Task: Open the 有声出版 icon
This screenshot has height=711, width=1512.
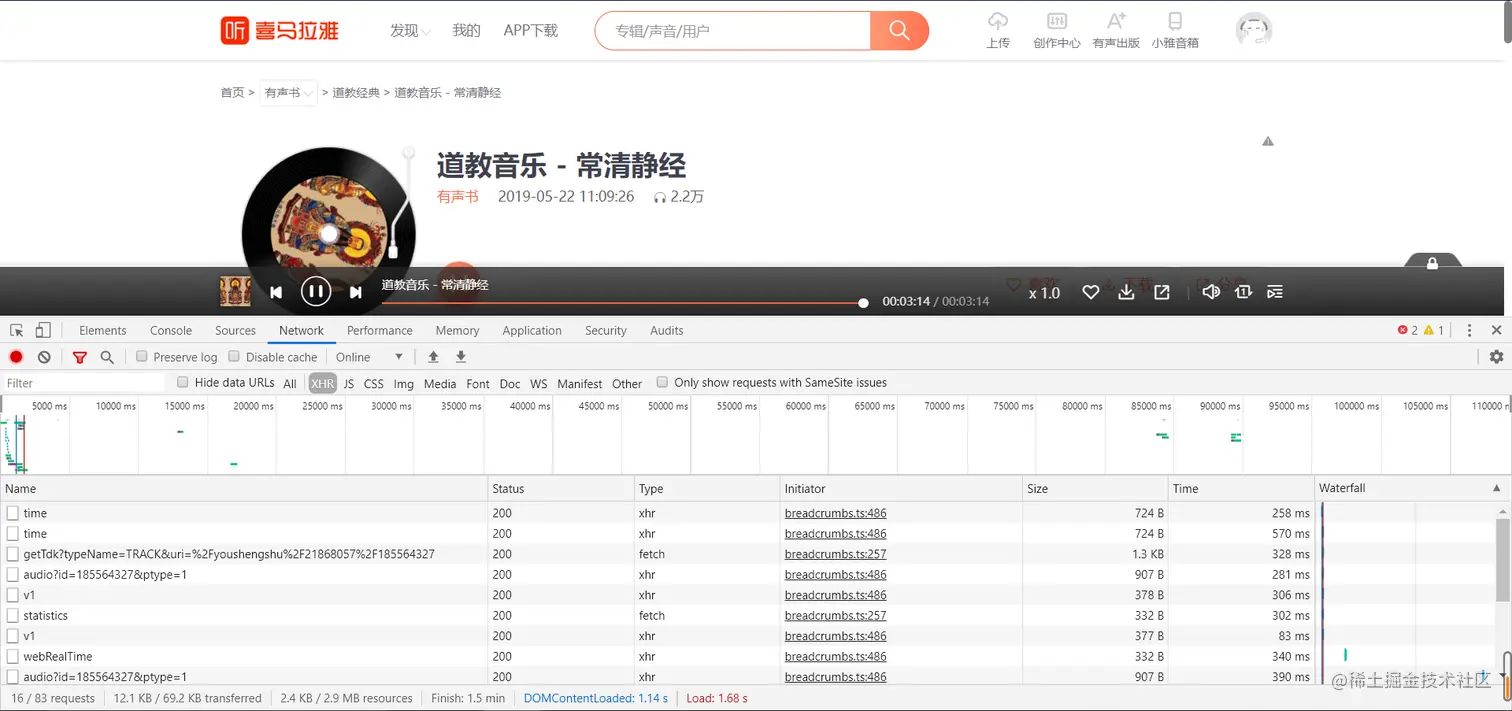Action: click(x=1116, y=21)
